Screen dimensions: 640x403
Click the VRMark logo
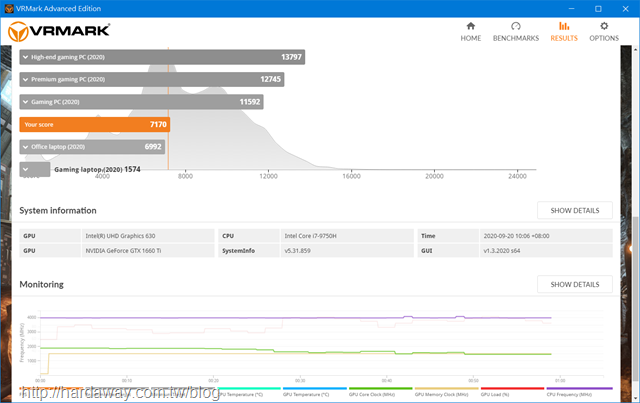tap(59, 31)
